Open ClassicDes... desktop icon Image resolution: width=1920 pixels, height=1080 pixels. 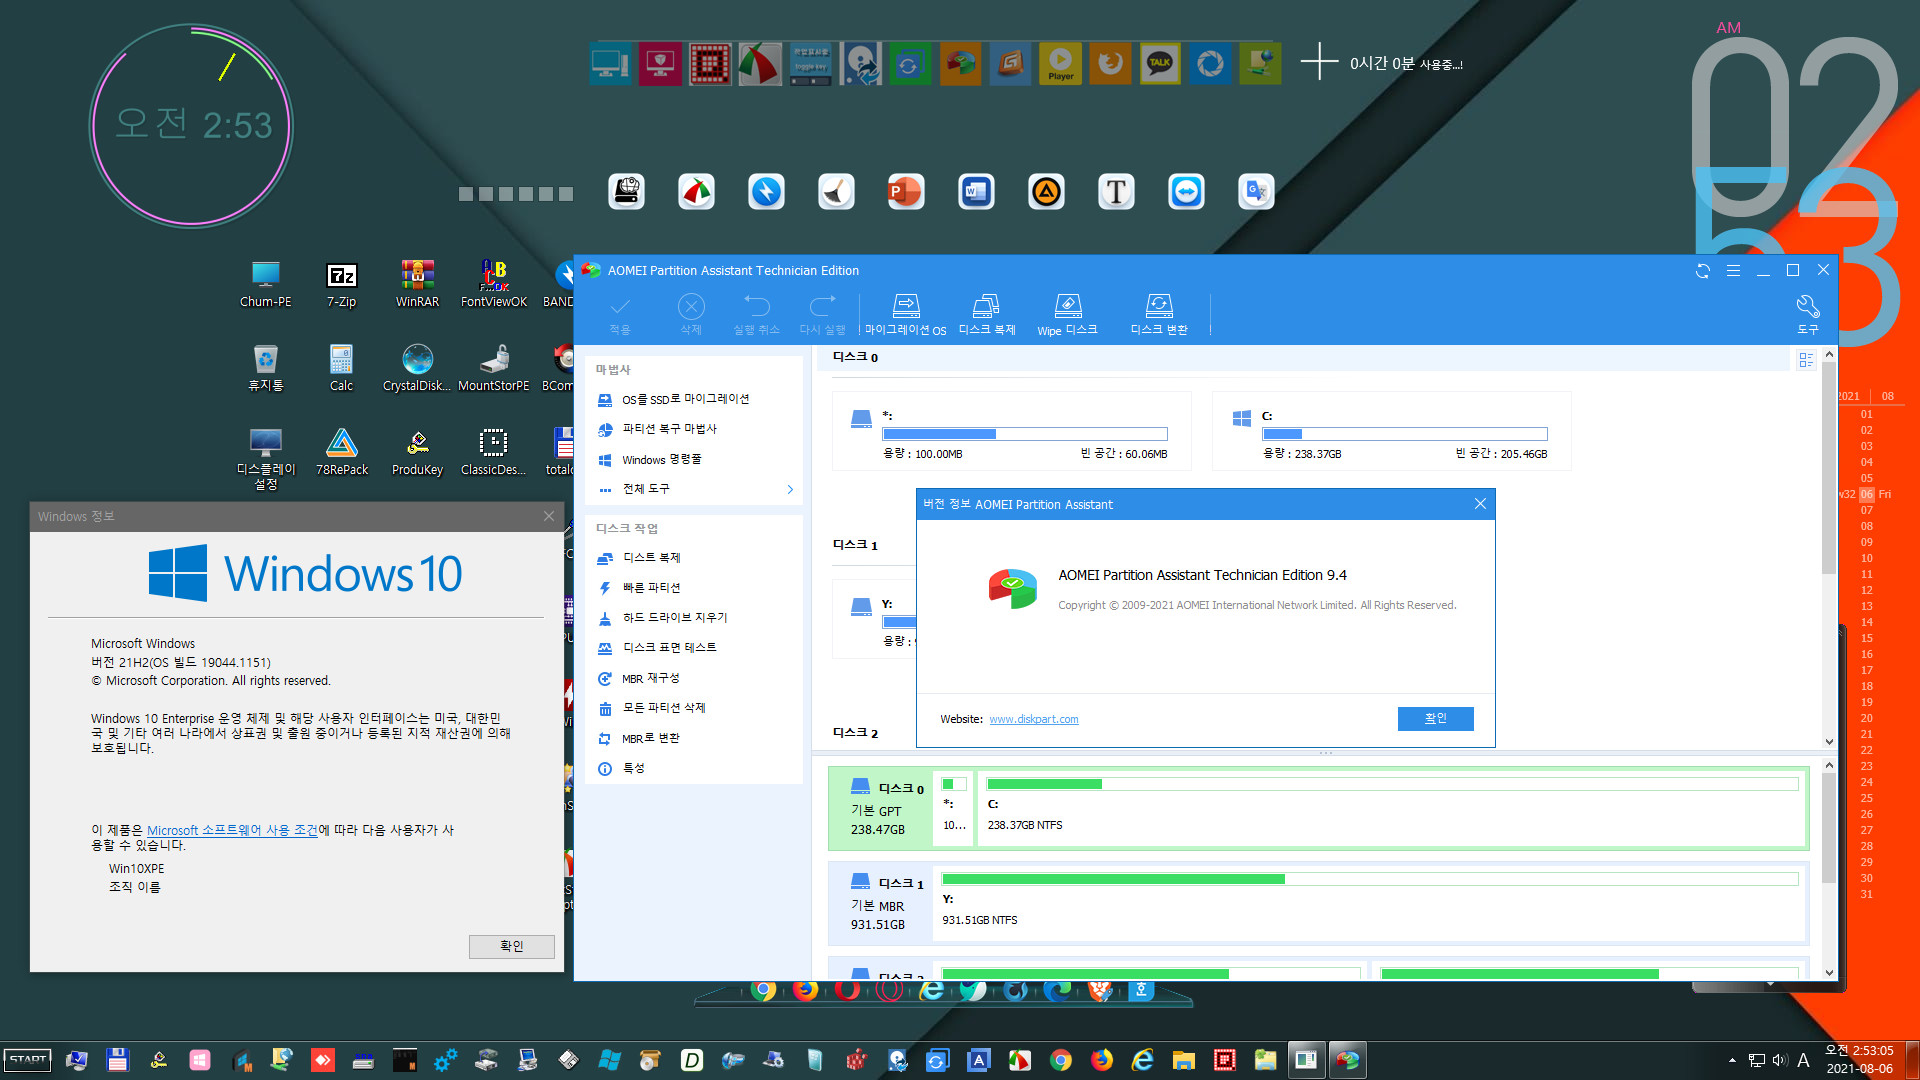point(493,452)
